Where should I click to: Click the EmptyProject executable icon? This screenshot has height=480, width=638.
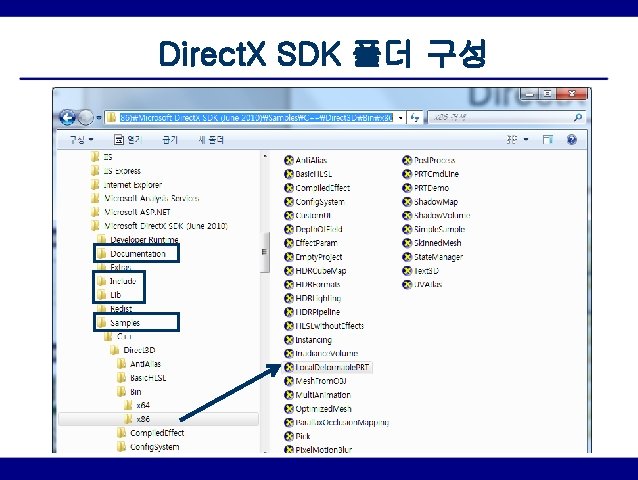pyautogui.click(x=289, y=257)
